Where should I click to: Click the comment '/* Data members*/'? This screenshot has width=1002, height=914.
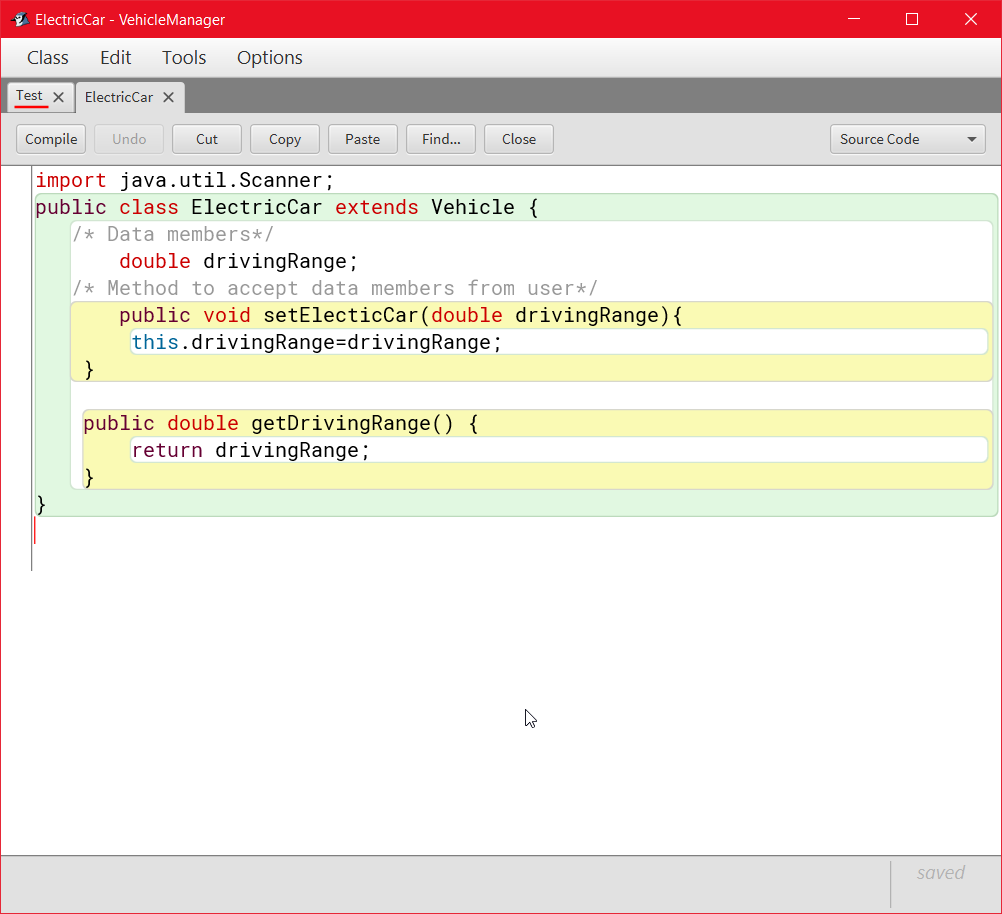[x=173, y=235]
